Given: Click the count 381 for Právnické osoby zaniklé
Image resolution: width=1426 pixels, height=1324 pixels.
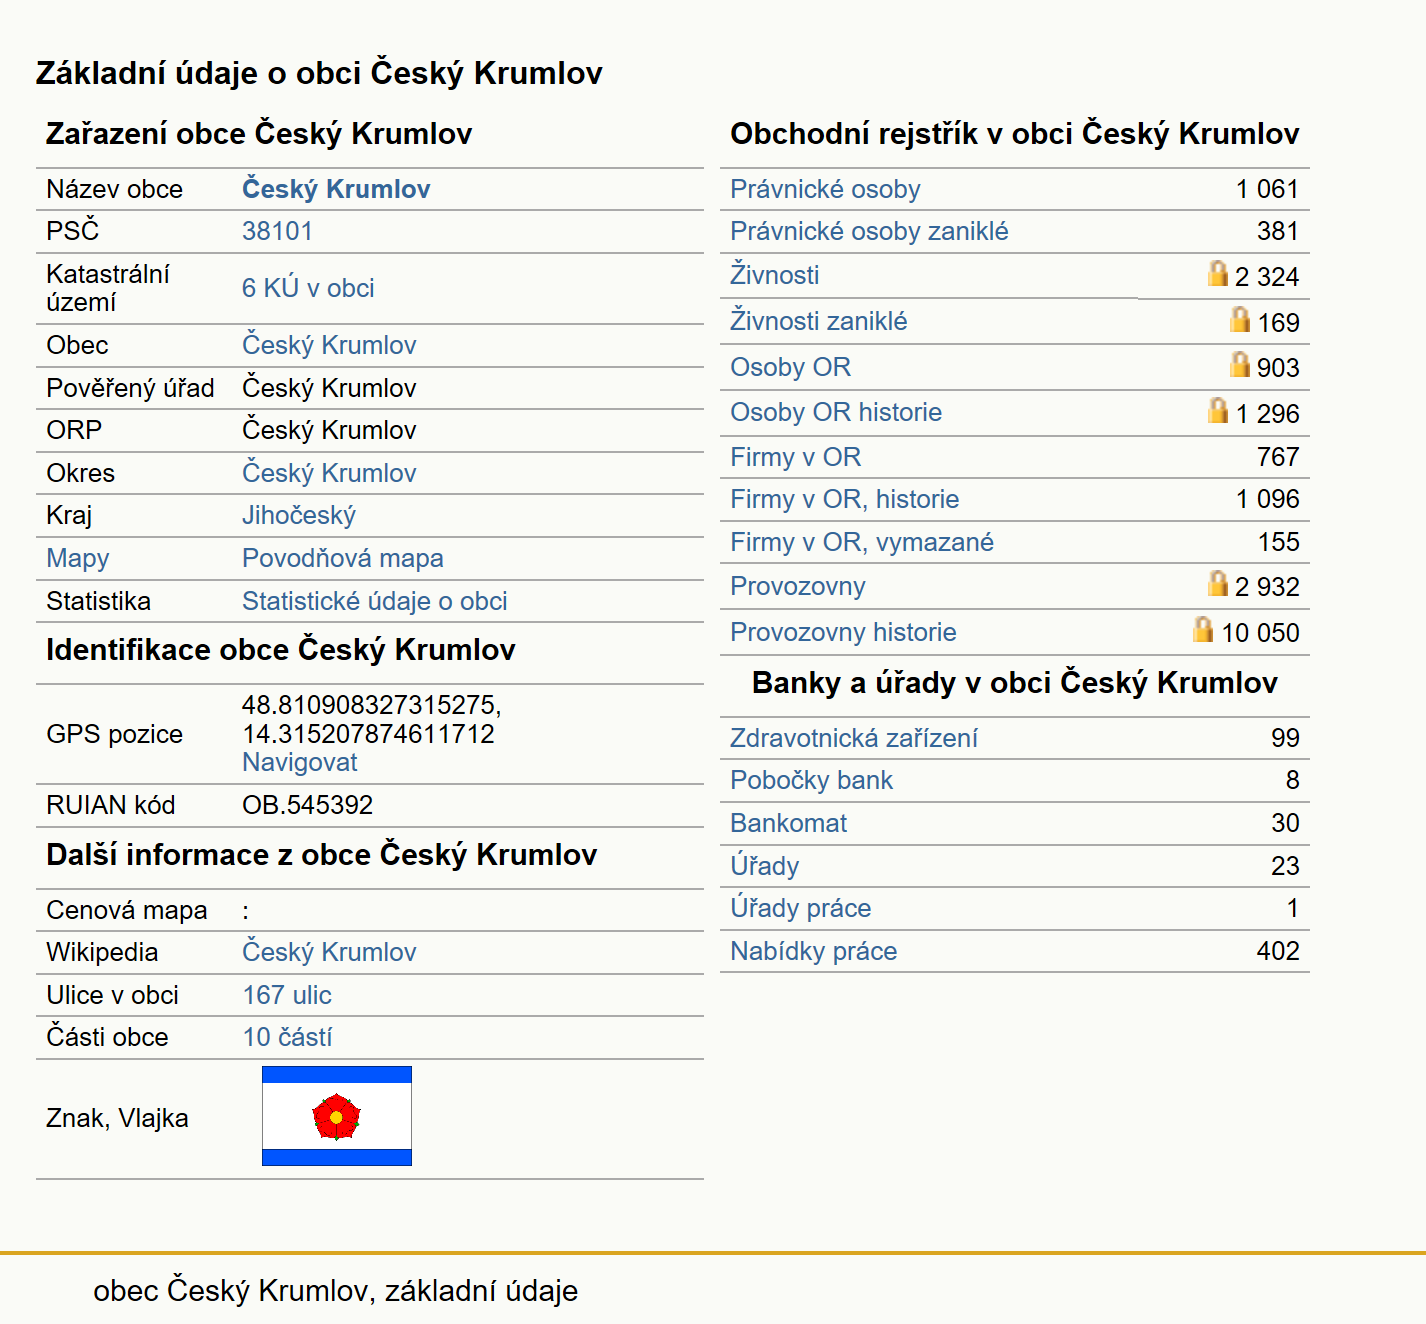Looking at the screenshot, I should click(1278, 231).
